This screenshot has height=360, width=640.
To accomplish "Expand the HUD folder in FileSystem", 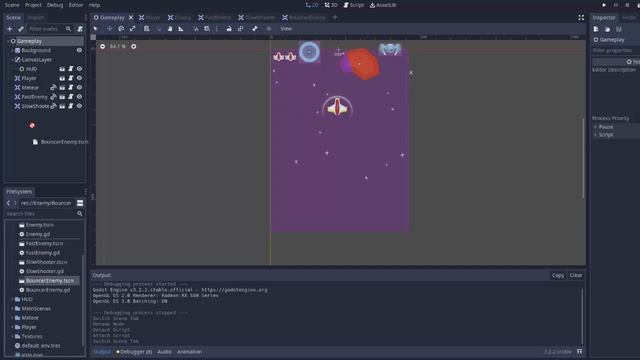I will tap(12, 299).
